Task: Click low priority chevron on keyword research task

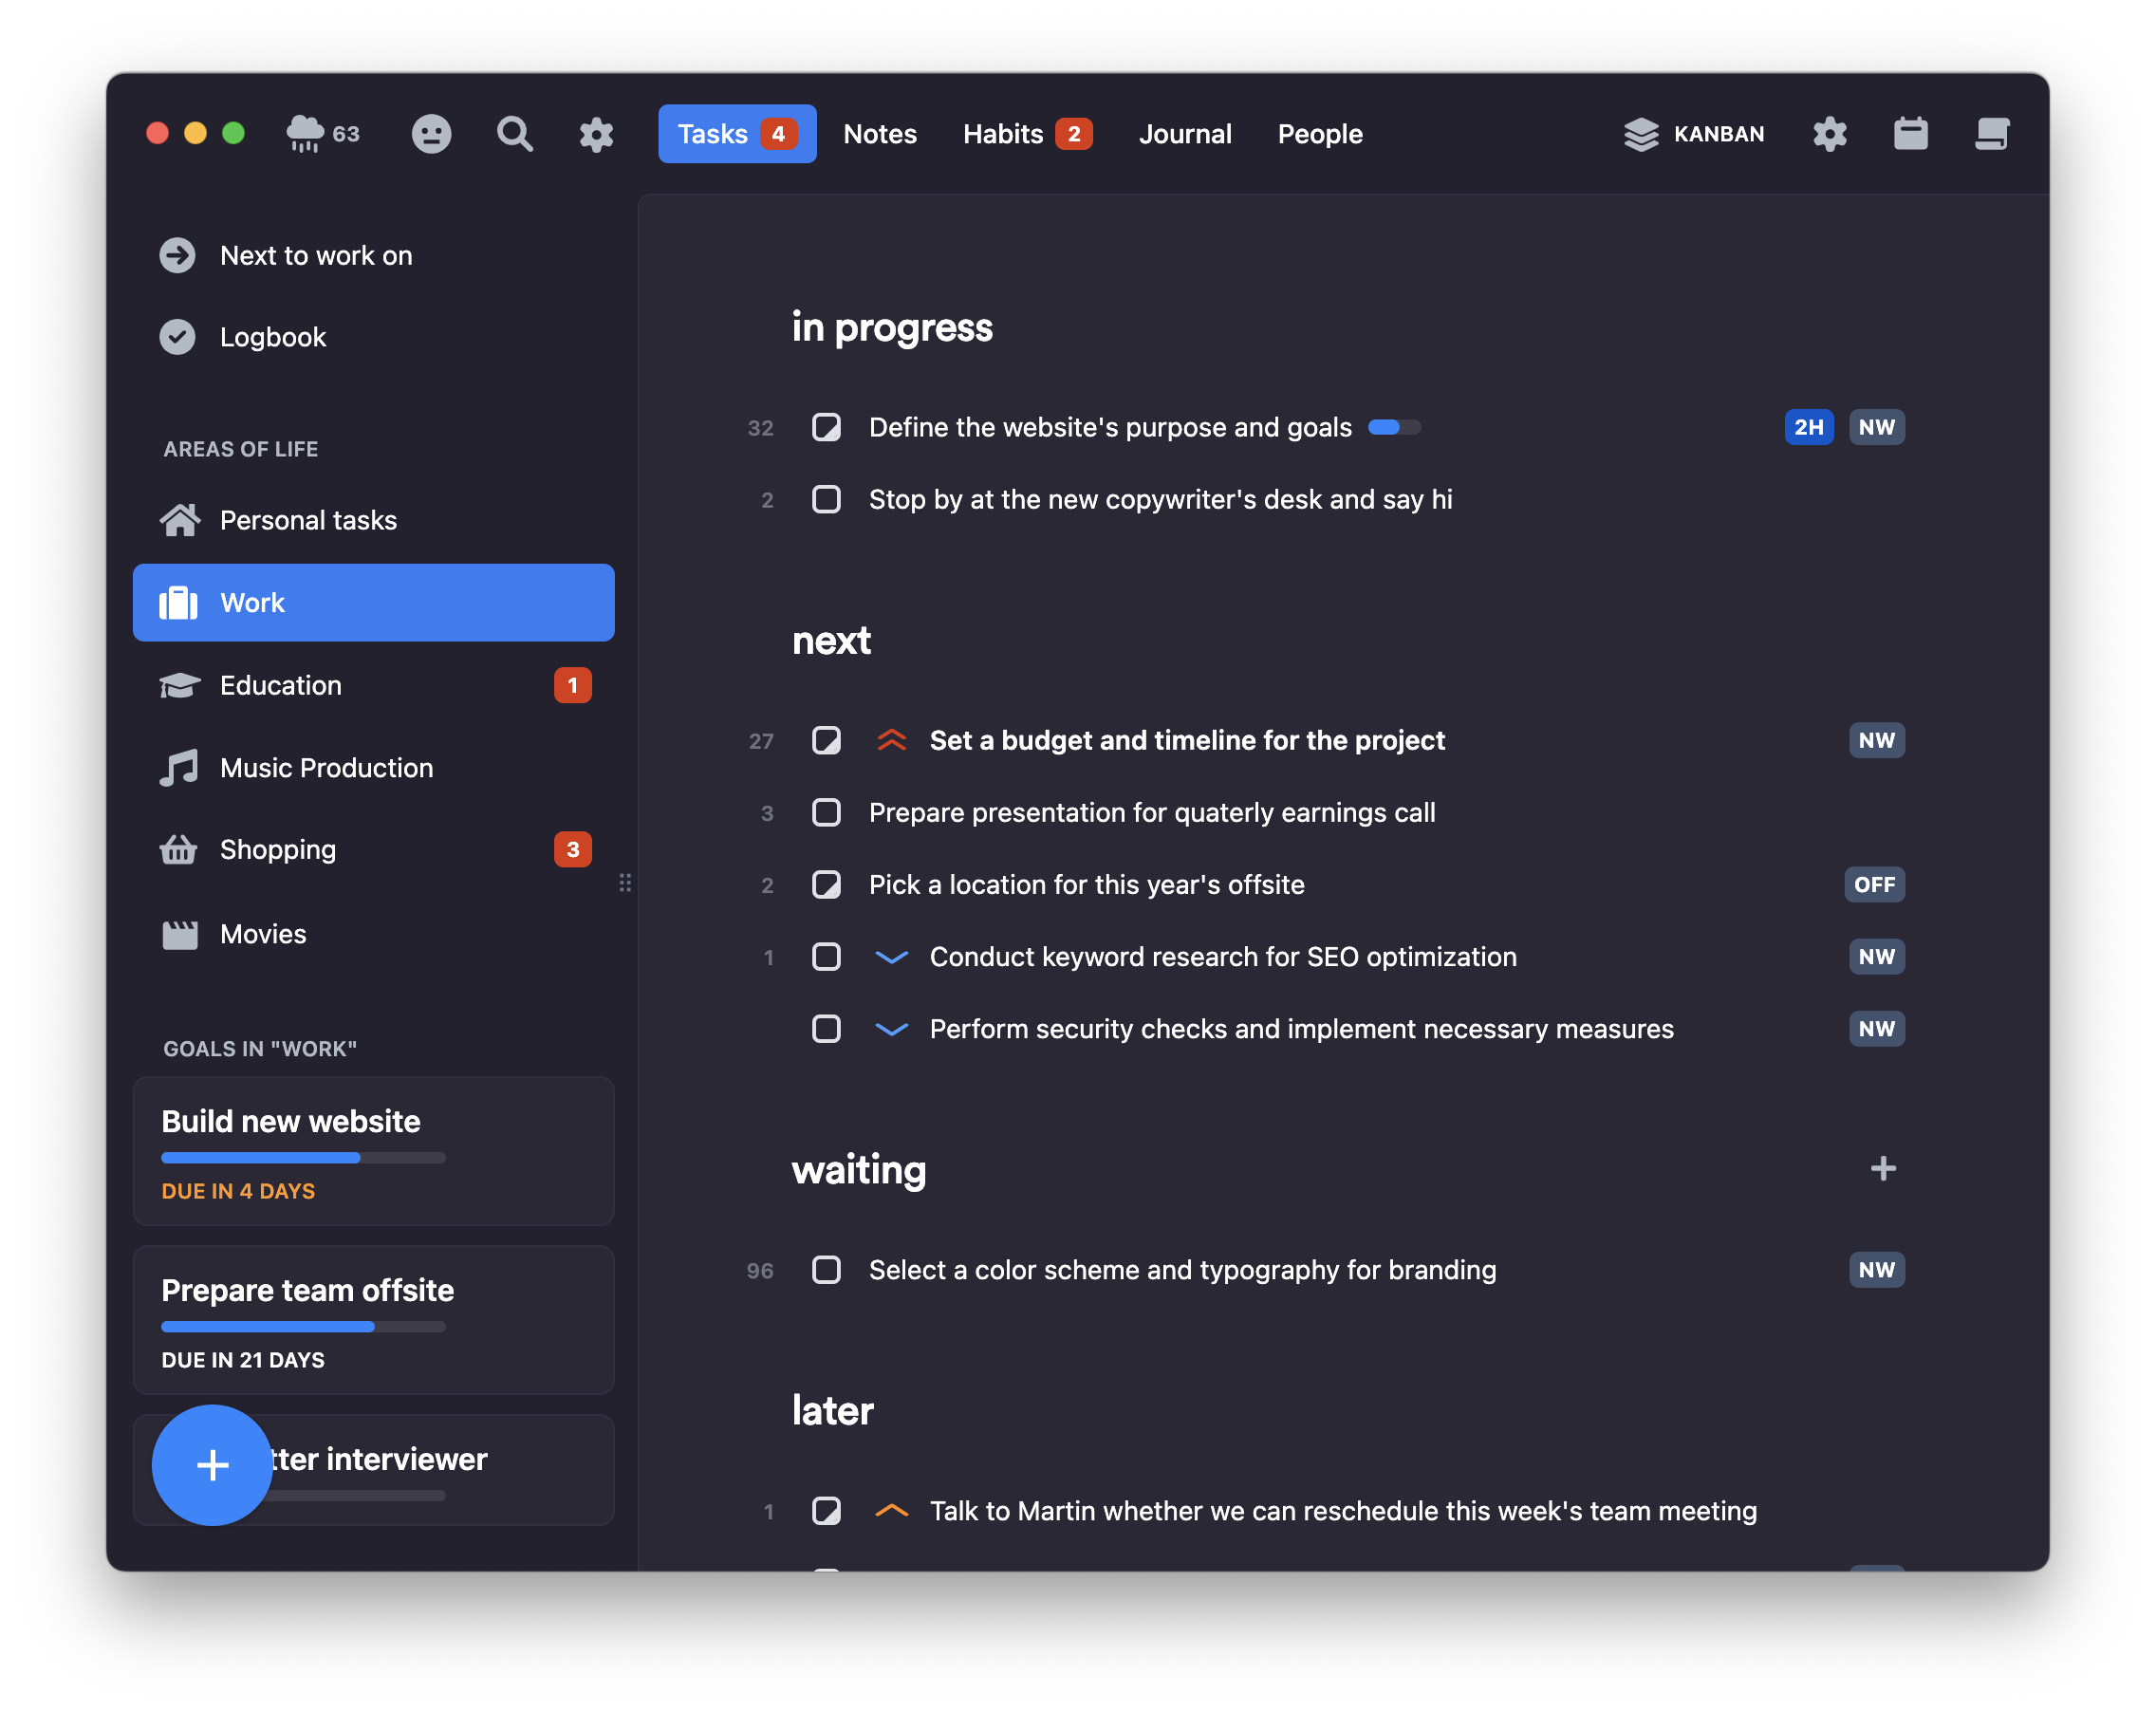Action: 891,957
